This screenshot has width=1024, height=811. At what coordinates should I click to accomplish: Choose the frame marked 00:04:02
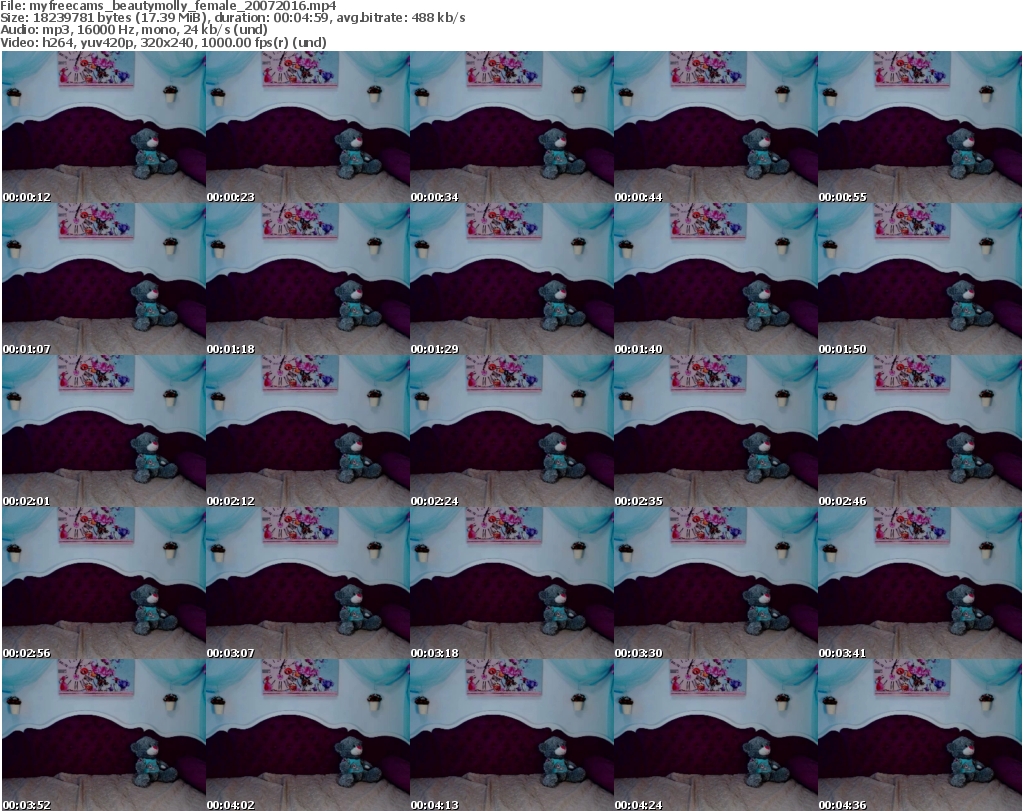pos(308,735)
